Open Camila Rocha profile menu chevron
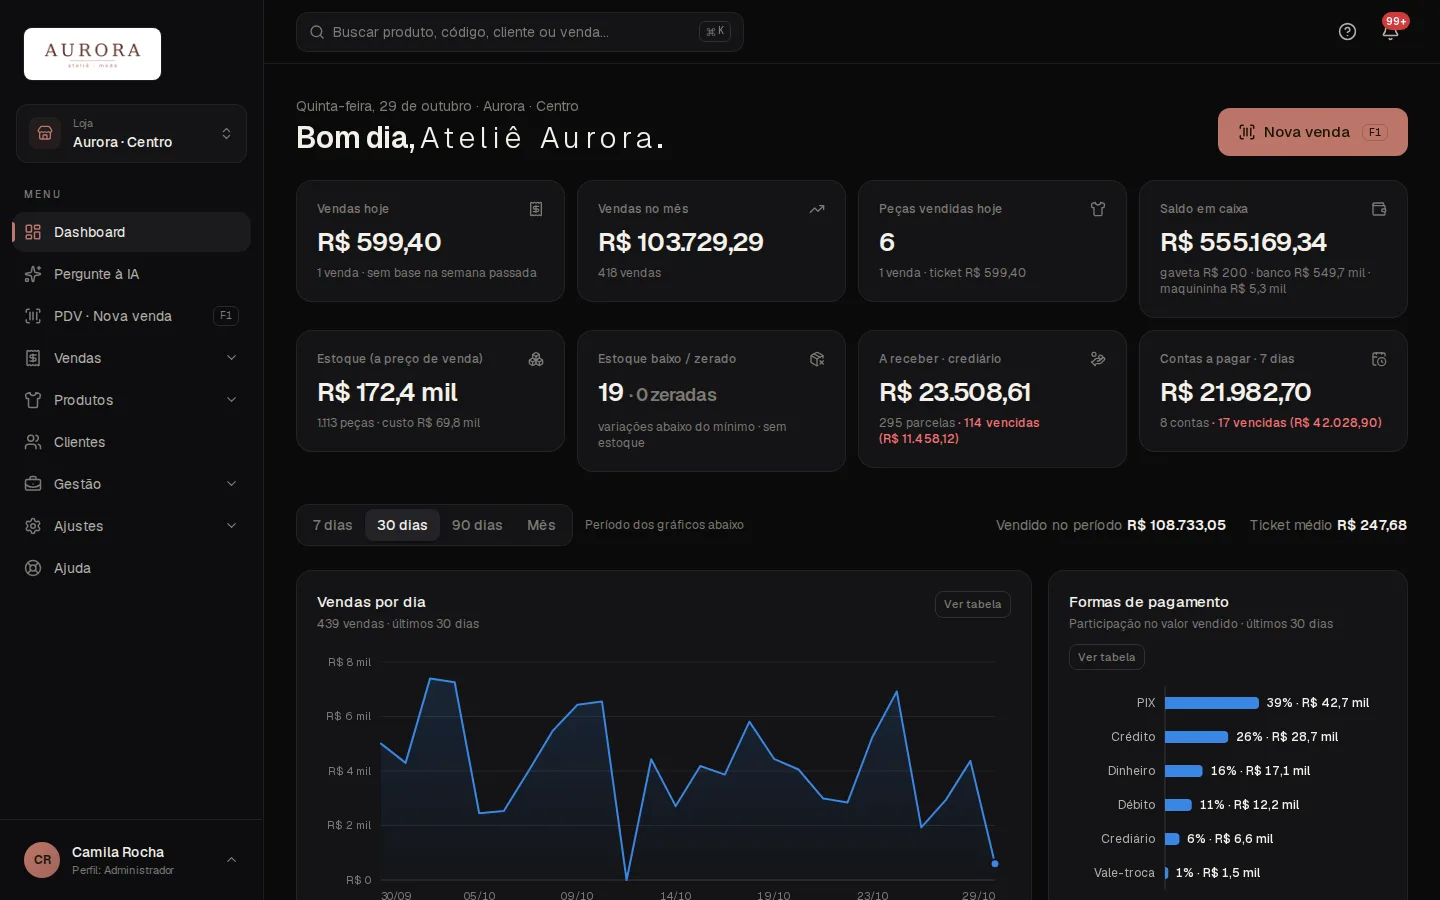The image size is (1440, 900). coord(231,860)
